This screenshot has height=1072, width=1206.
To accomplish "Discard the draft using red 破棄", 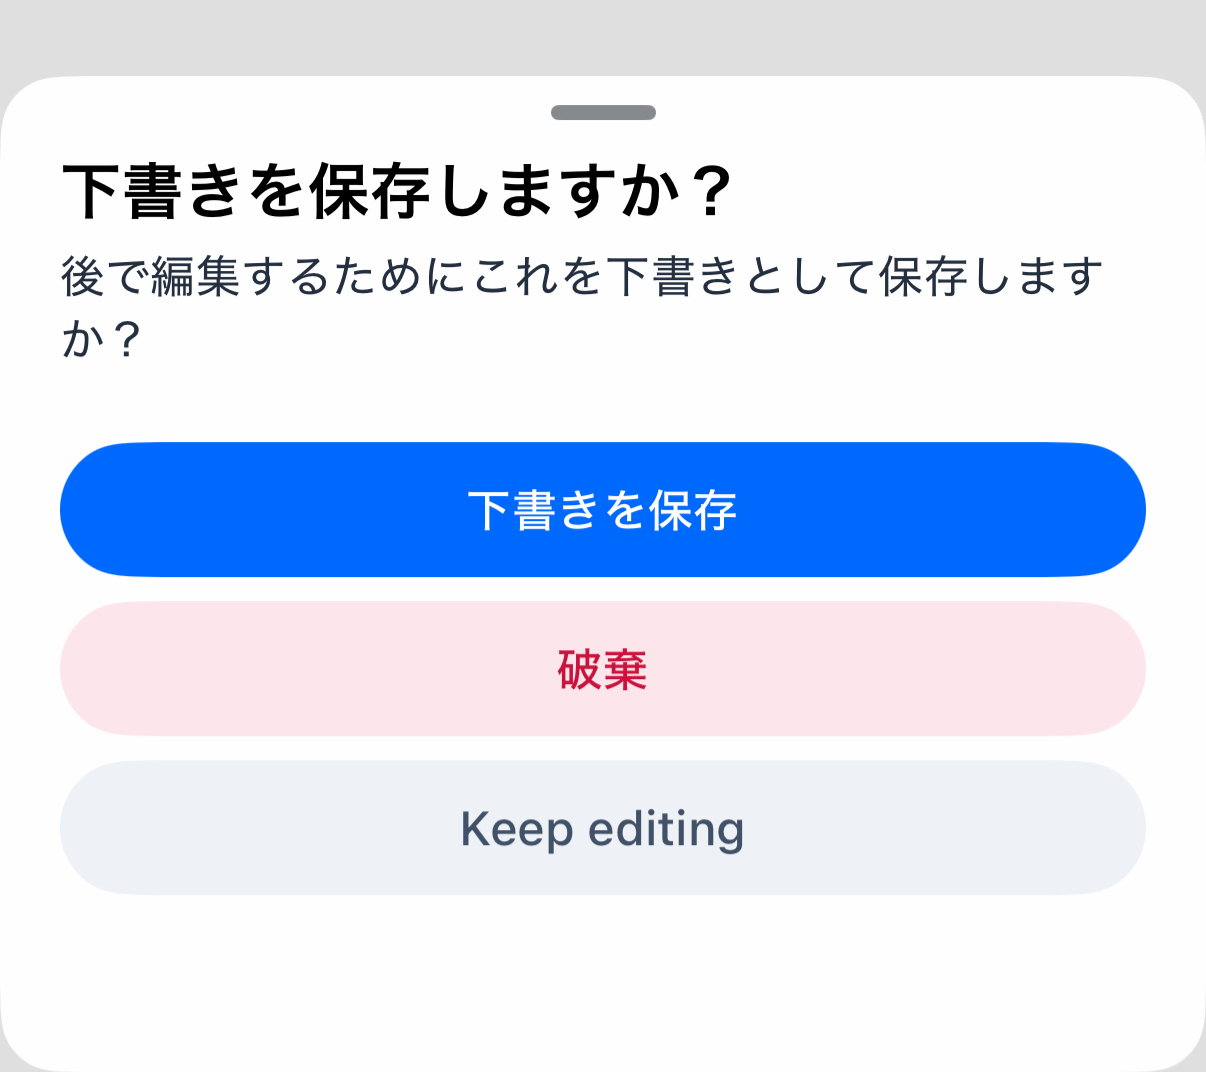I will 602,669.
